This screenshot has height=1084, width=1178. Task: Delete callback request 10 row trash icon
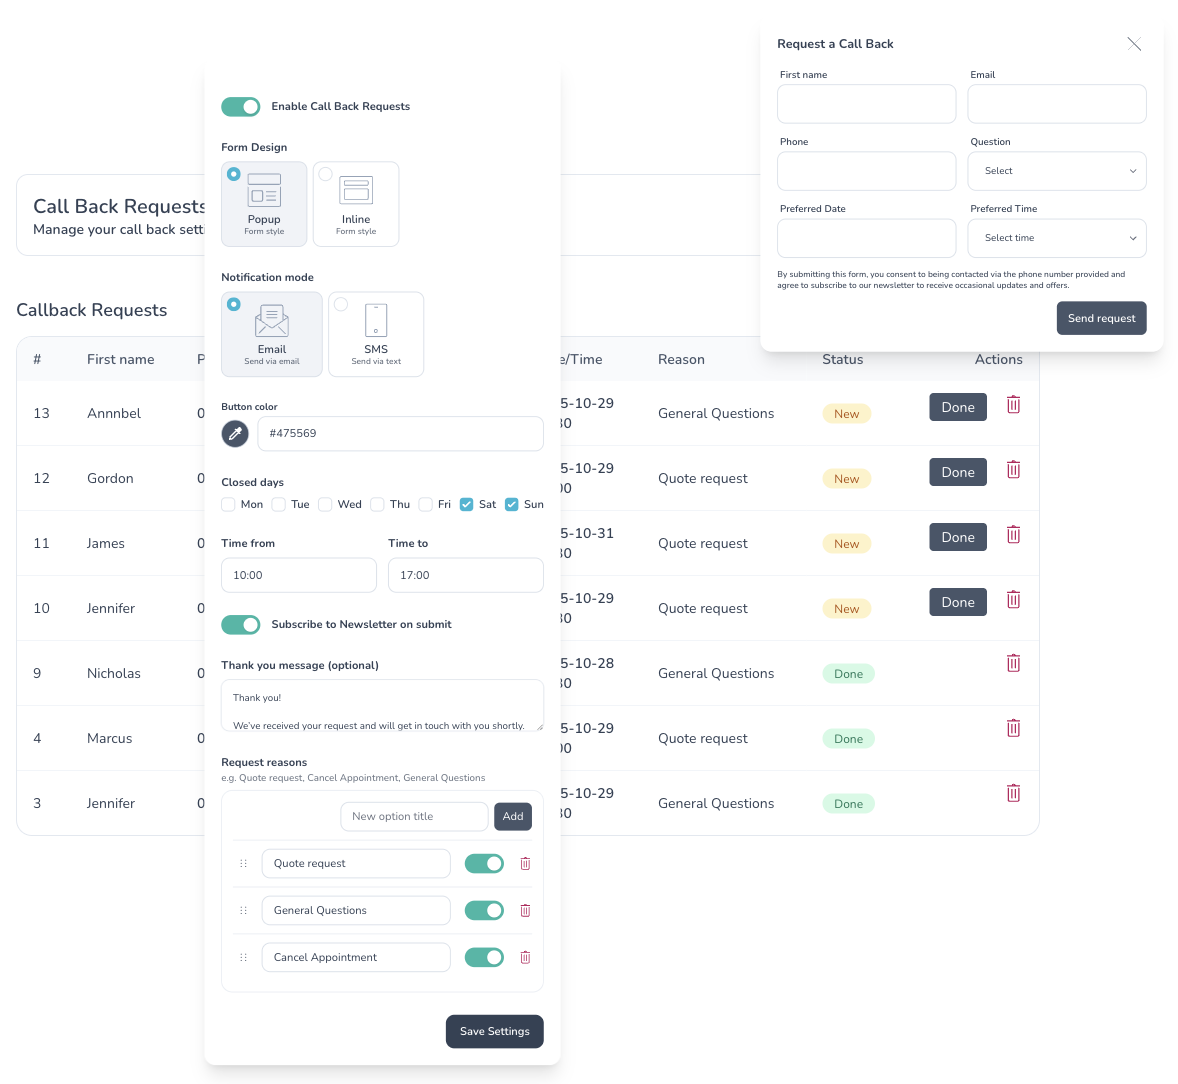click(x=1013, y=599)
